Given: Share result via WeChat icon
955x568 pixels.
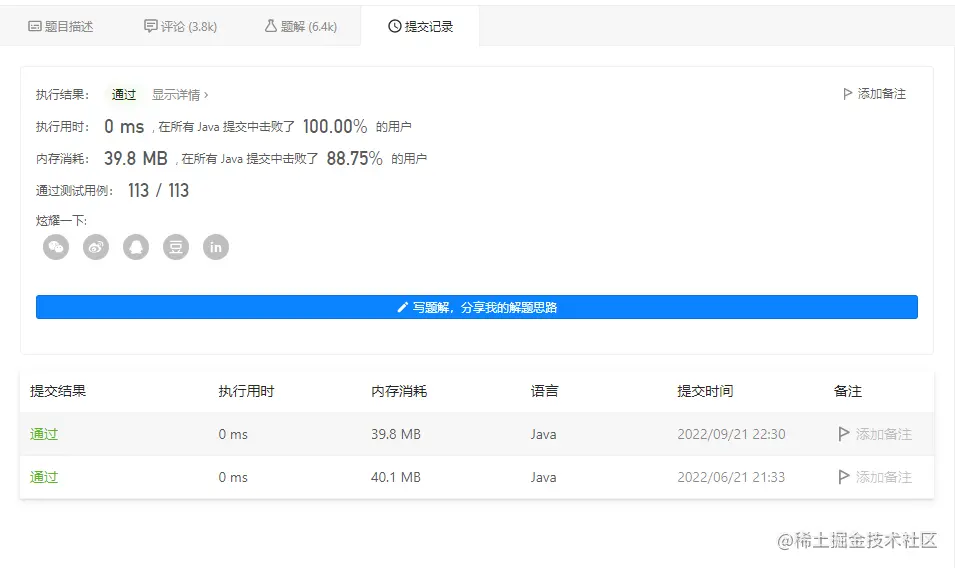Looking at the screenshot, I should [x=56, y=247].
